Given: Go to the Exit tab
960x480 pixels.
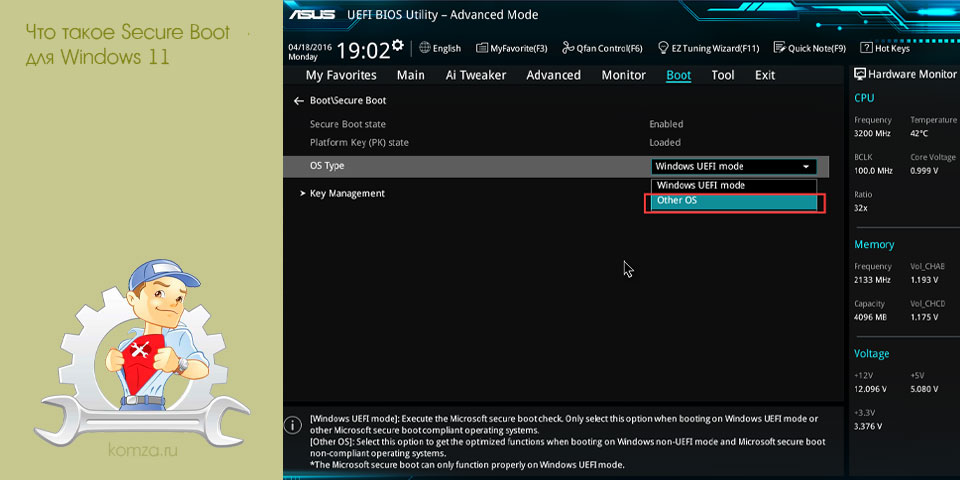Looking at the screenshot, I should click(x=765, y=75).
